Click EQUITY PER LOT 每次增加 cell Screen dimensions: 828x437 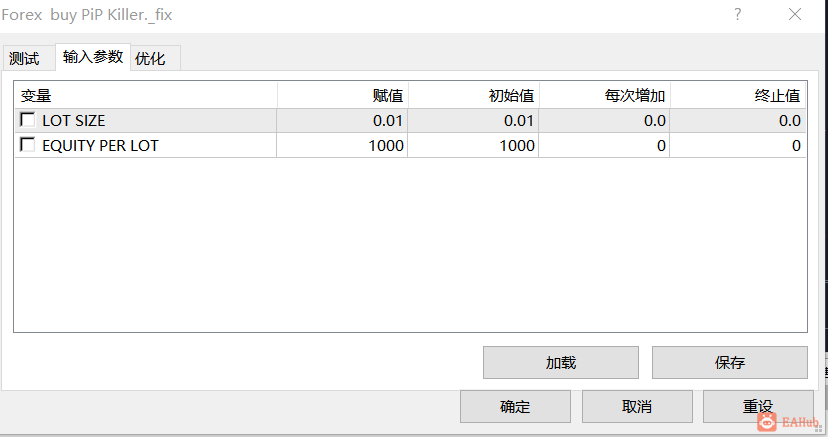[604, 145]
